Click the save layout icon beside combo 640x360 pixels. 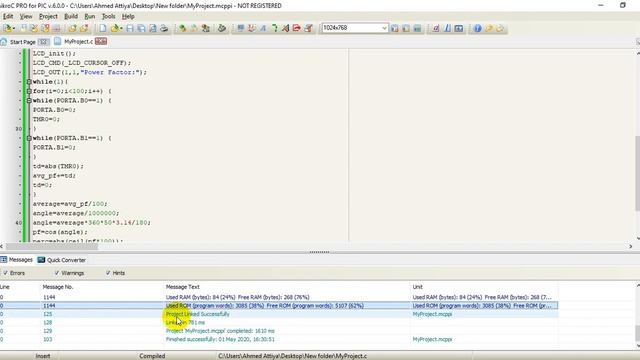tap(395, 28)
